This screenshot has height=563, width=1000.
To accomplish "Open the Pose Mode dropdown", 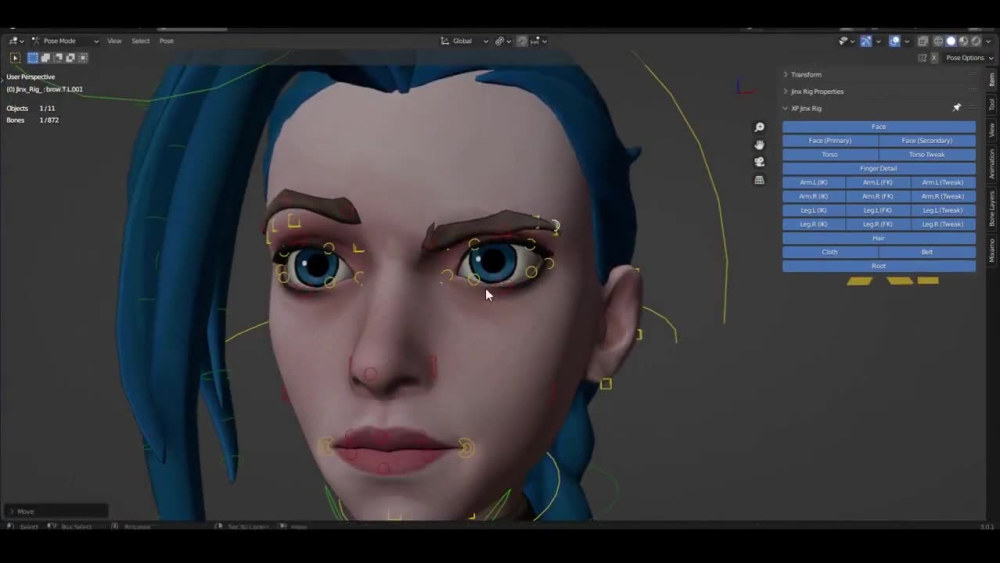I will (x=65, y=41).
